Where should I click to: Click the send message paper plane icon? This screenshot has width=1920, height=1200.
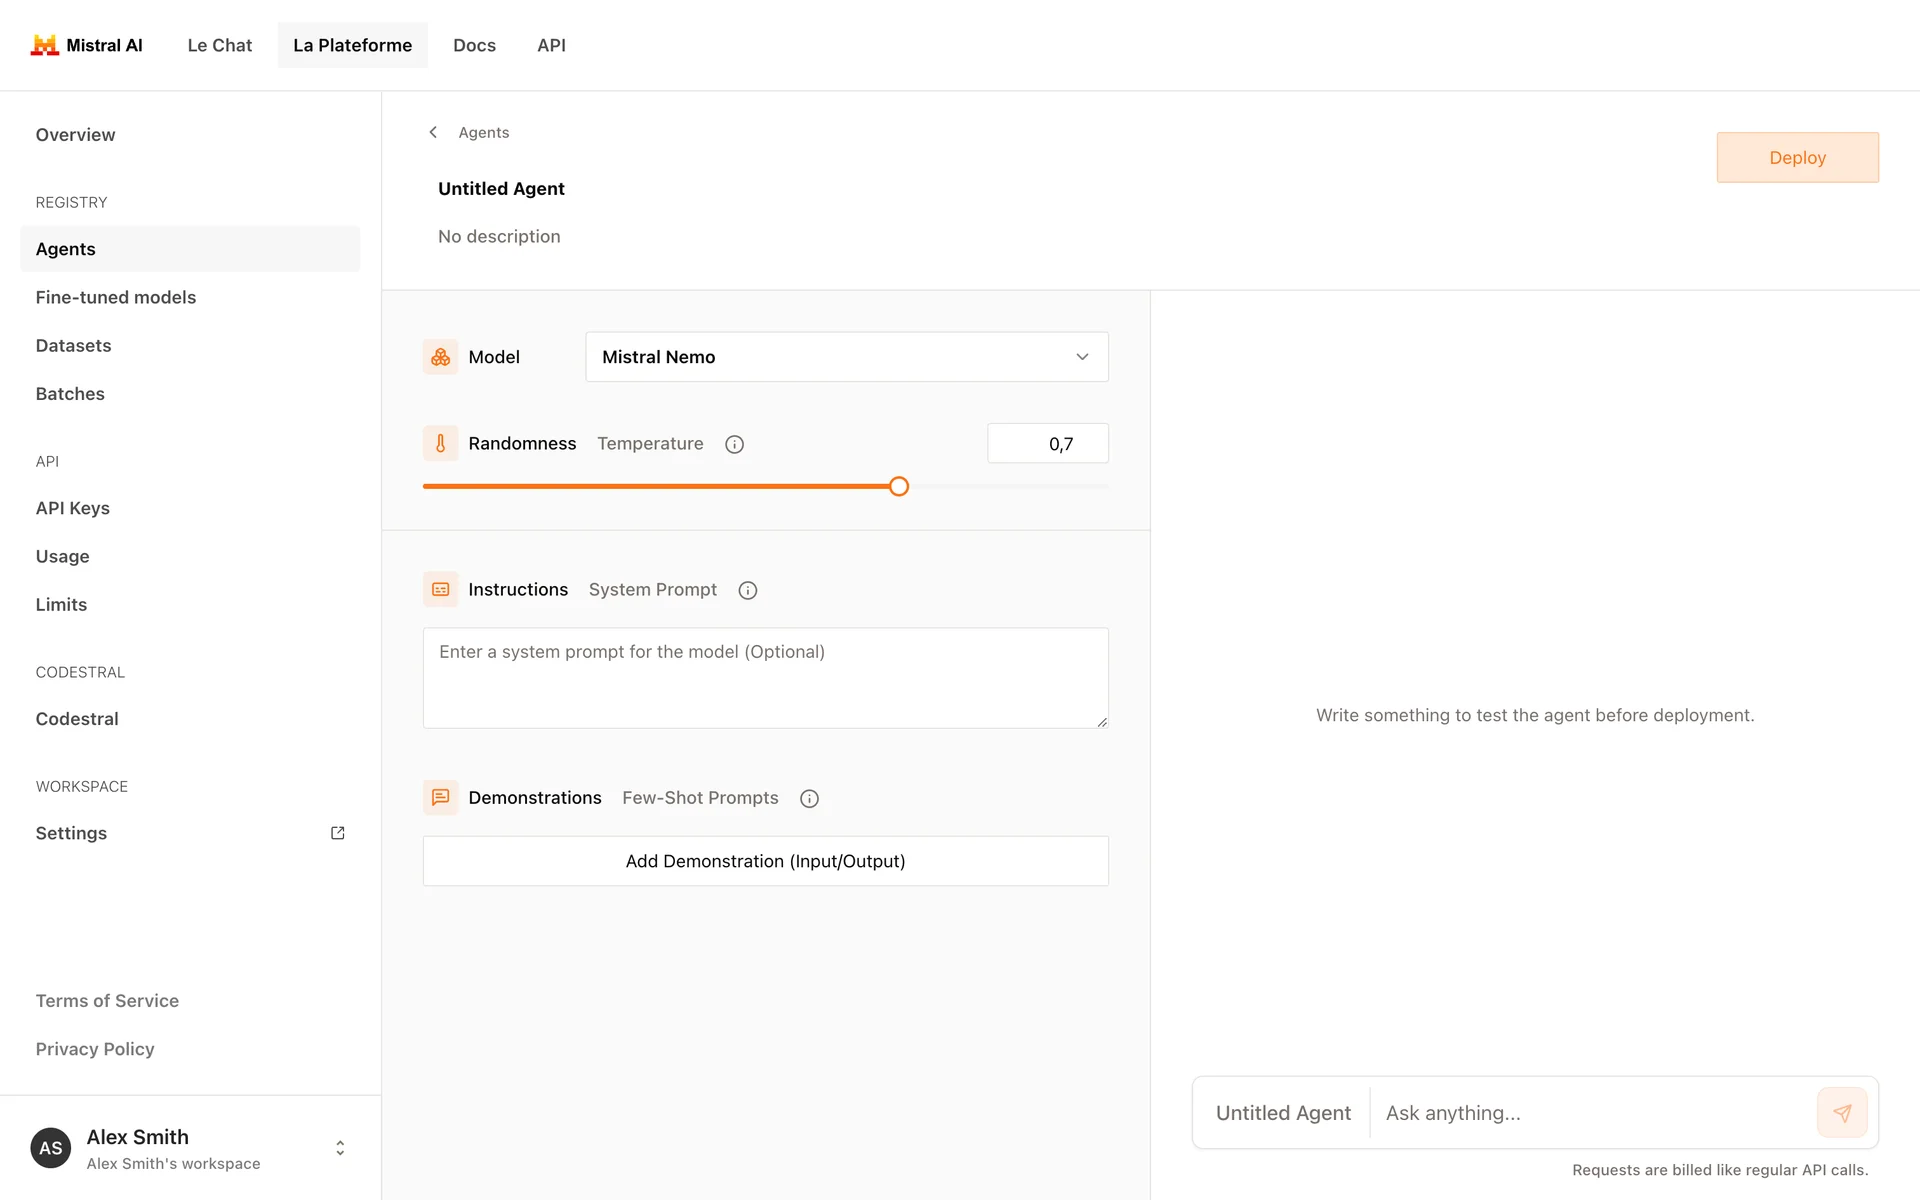pyautogui.click(x=1842, y=1113)
